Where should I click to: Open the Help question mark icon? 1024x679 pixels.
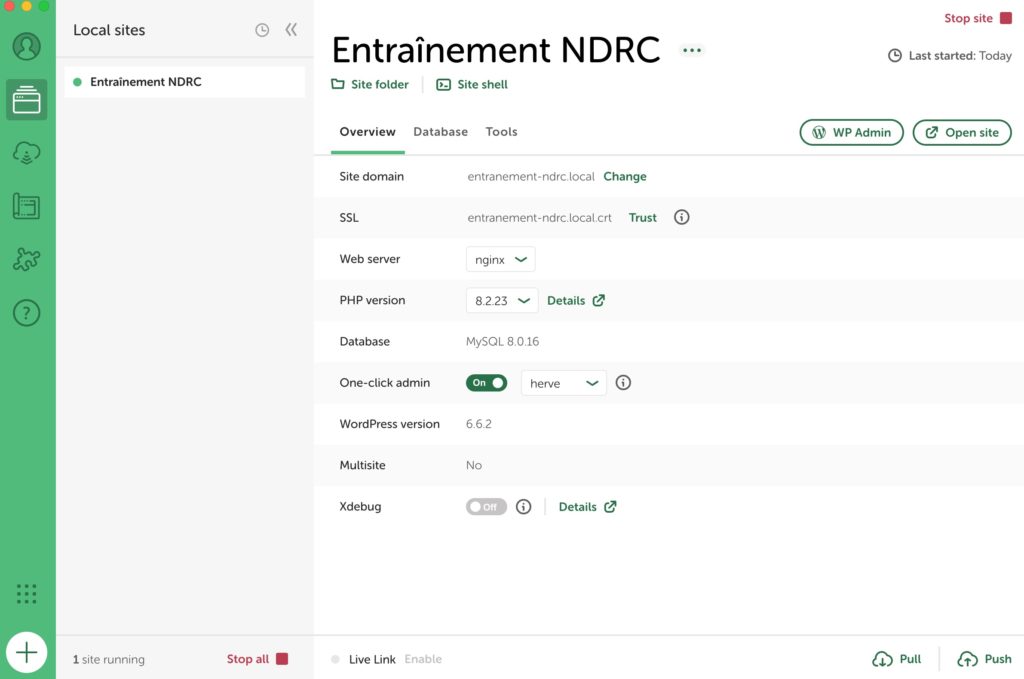(x=27, y=313)
